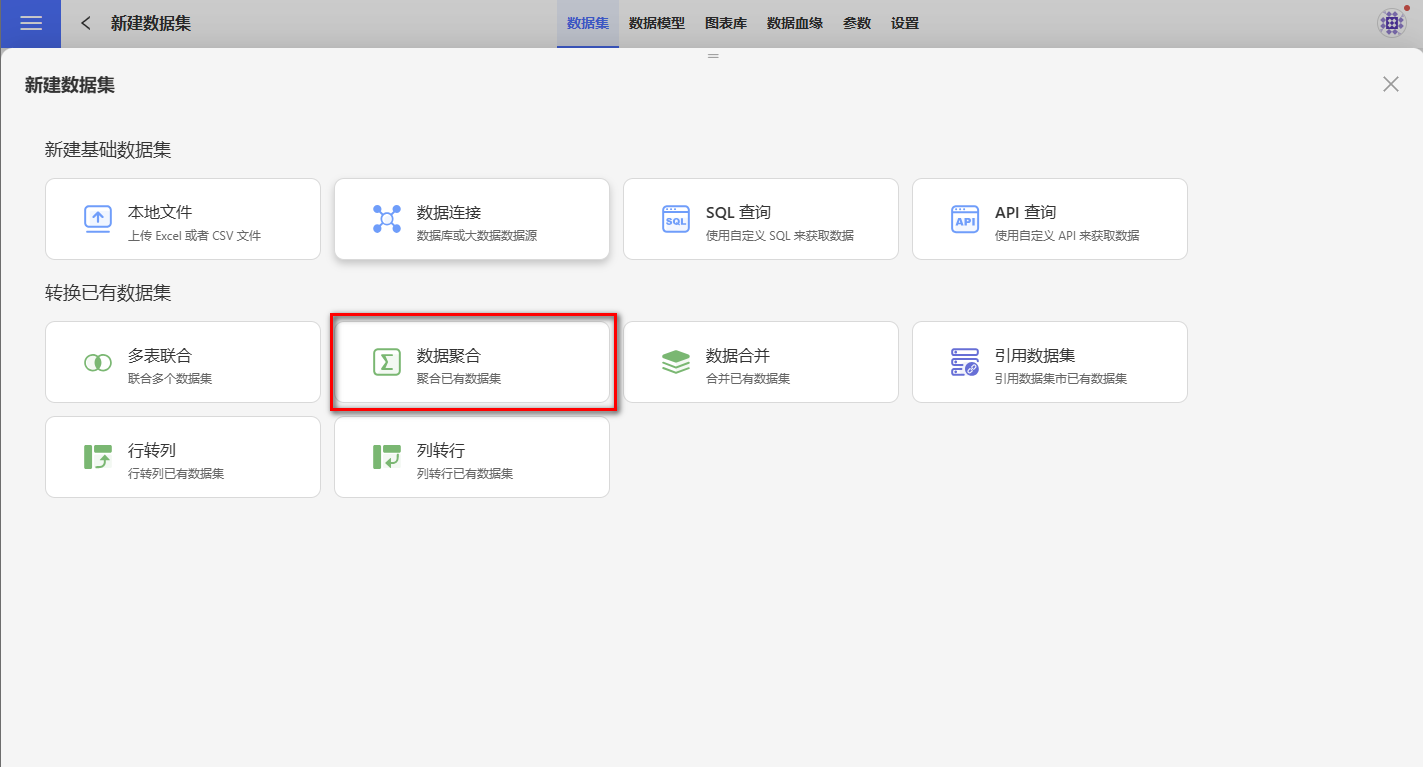Click the API query icon
Image resolution: width=1423 pixels, height=767 pixels.
click(965, 219)
